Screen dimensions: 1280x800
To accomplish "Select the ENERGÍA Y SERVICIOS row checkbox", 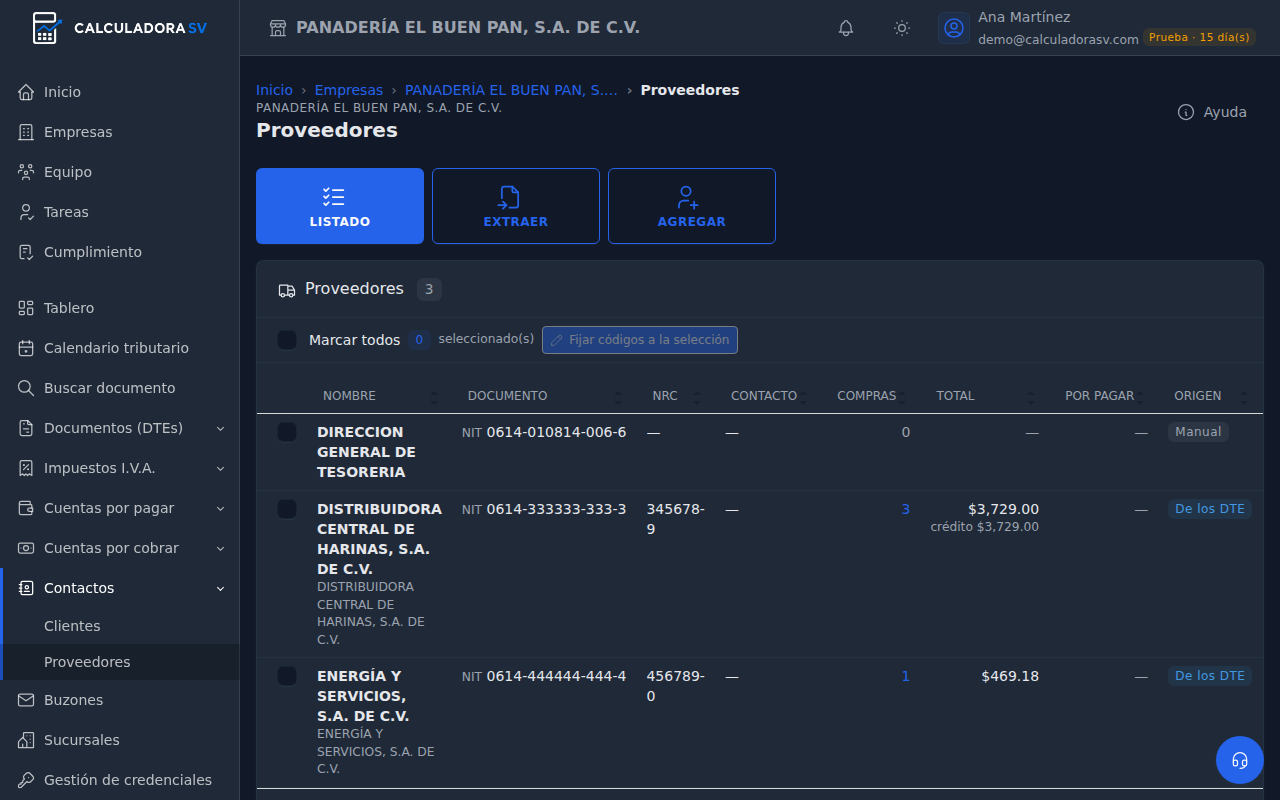I will click(x=287, y=676).
